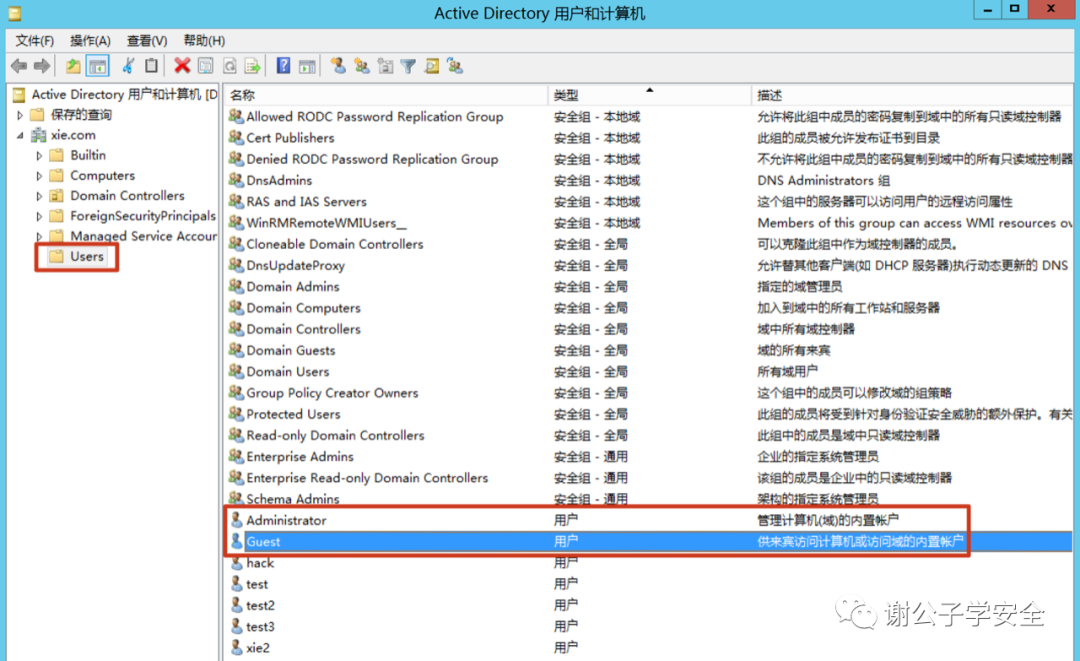Click the Back arrow toolbar icon

[x=19, y=66]
